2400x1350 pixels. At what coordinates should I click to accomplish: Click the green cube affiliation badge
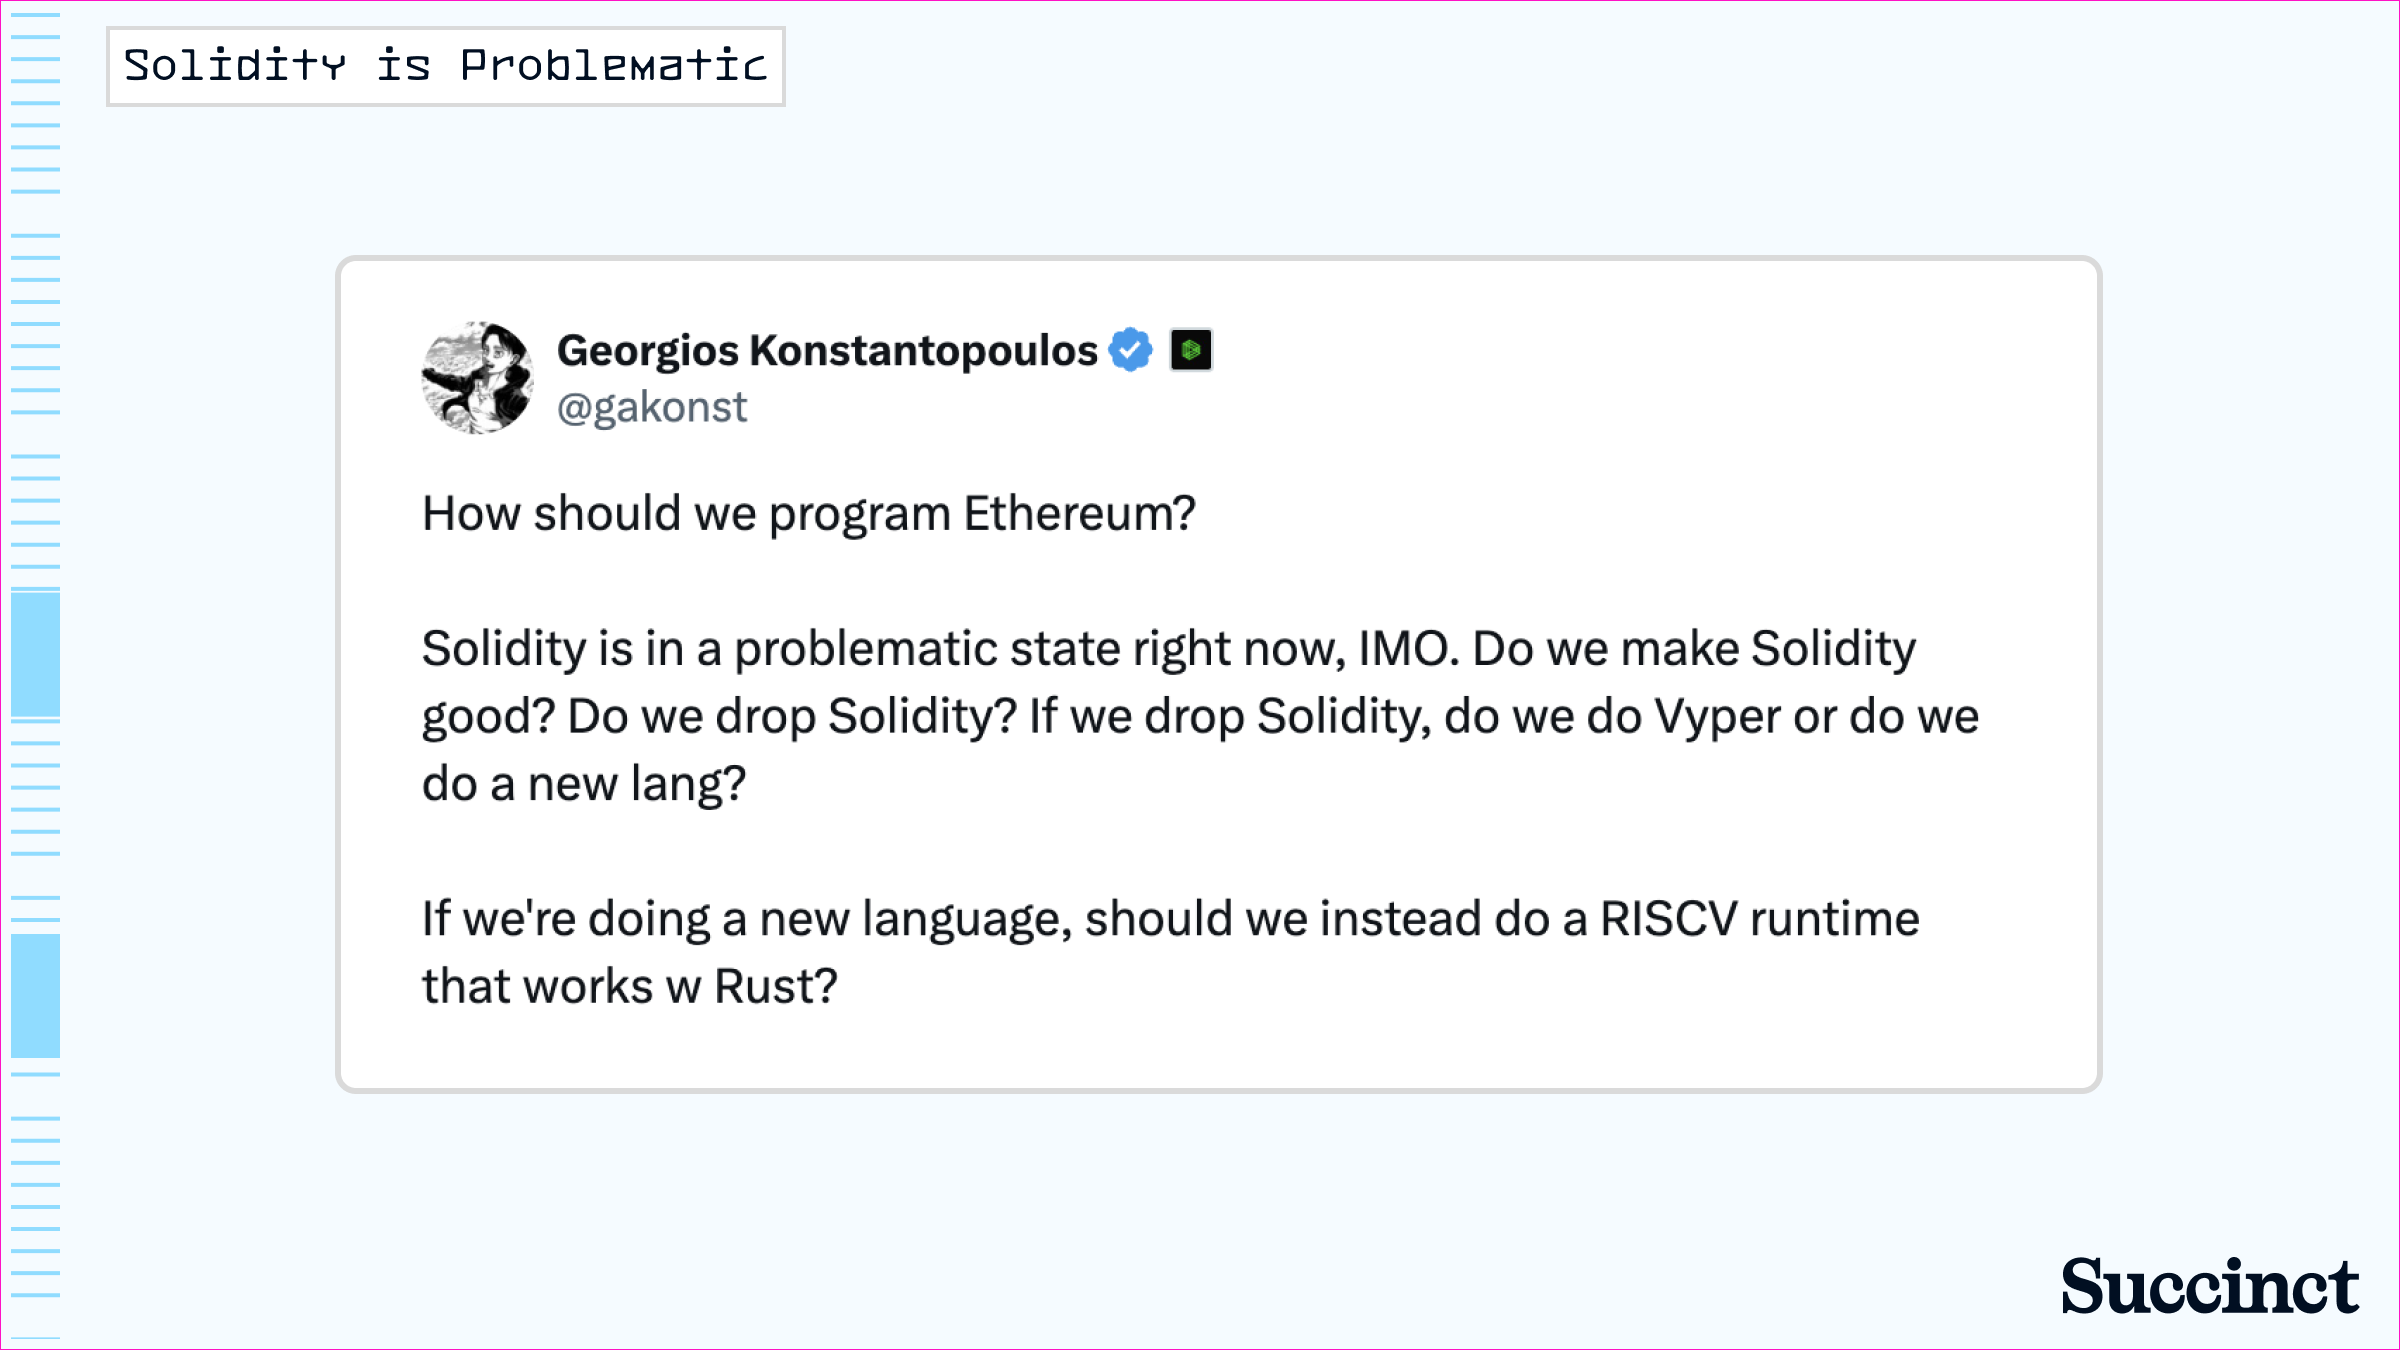point(1191,350)
